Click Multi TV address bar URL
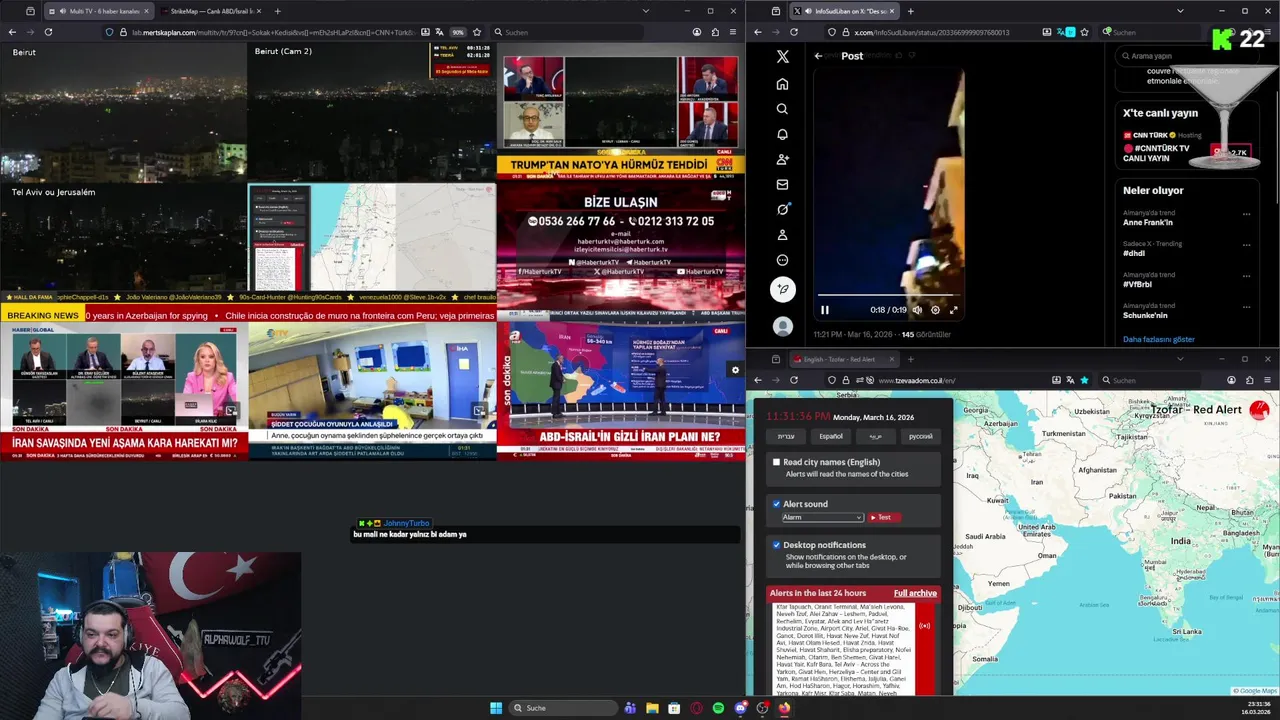Viewport: 1280px width, 720px height. [275, 32]
